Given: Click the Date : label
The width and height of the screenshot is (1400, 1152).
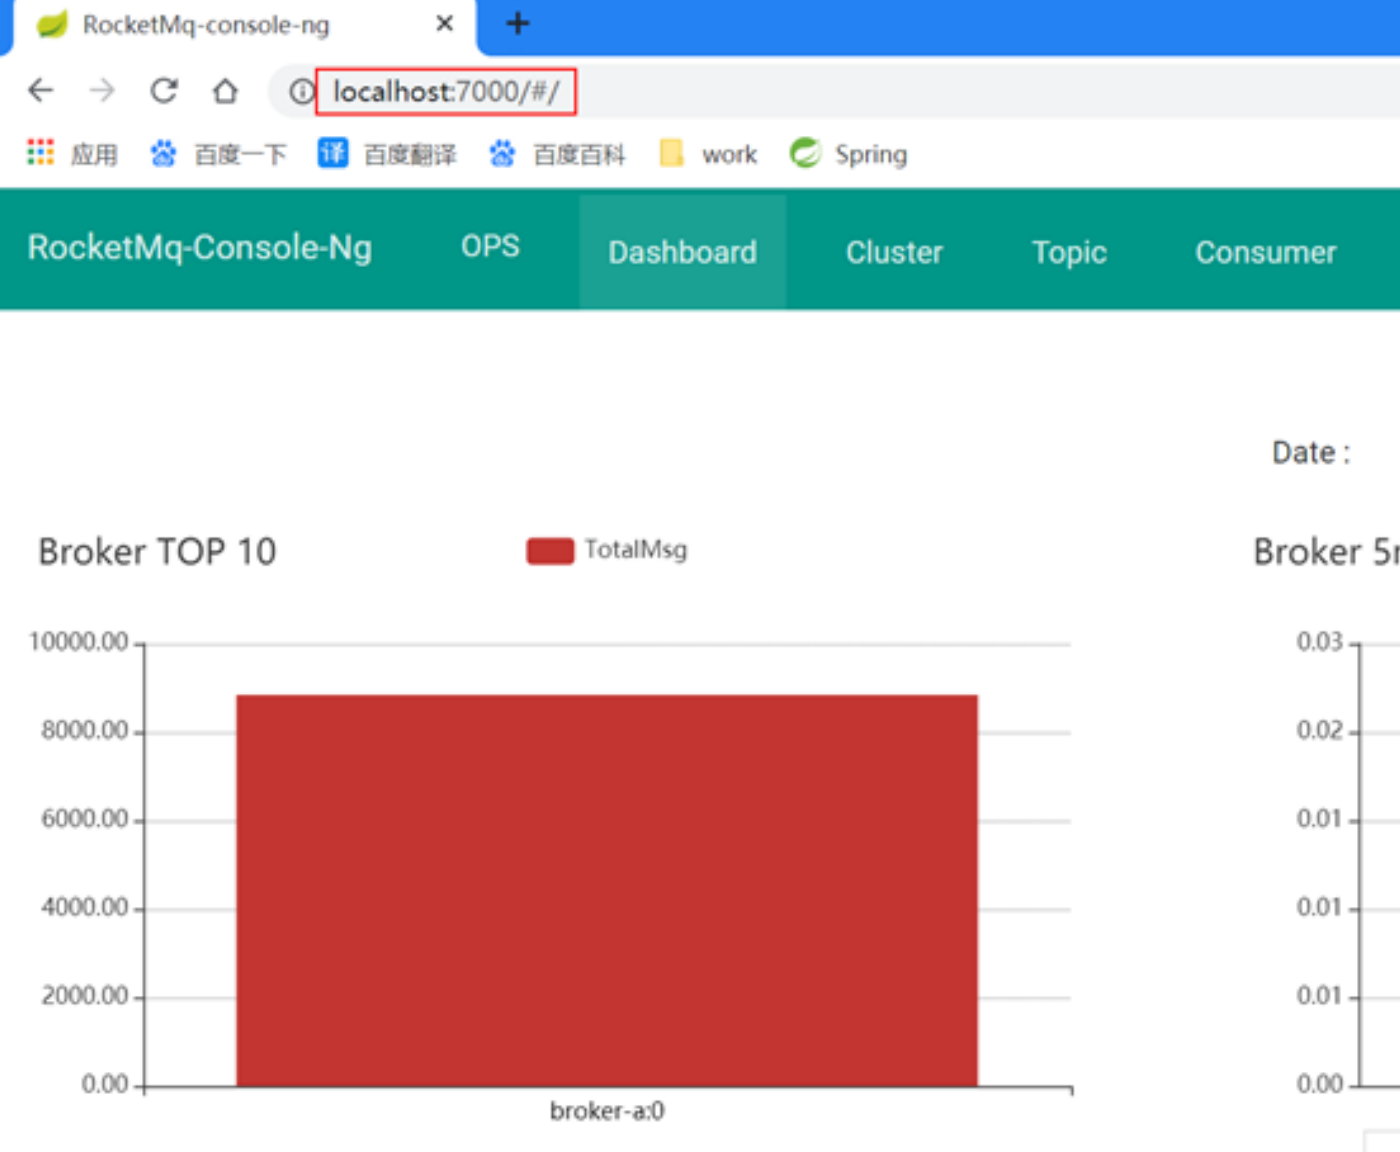Looking at the screenshot, I should pos(1311,453).
